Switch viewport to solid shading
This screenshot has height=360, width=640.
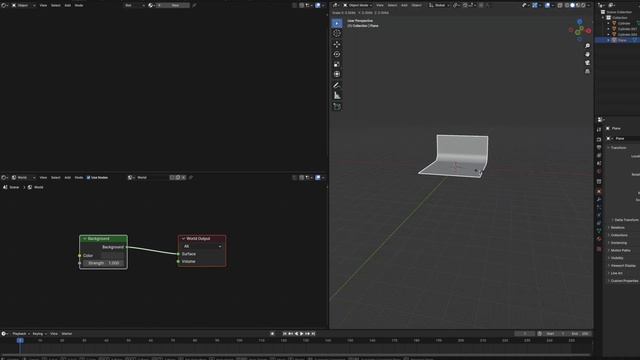coord(572,5)
